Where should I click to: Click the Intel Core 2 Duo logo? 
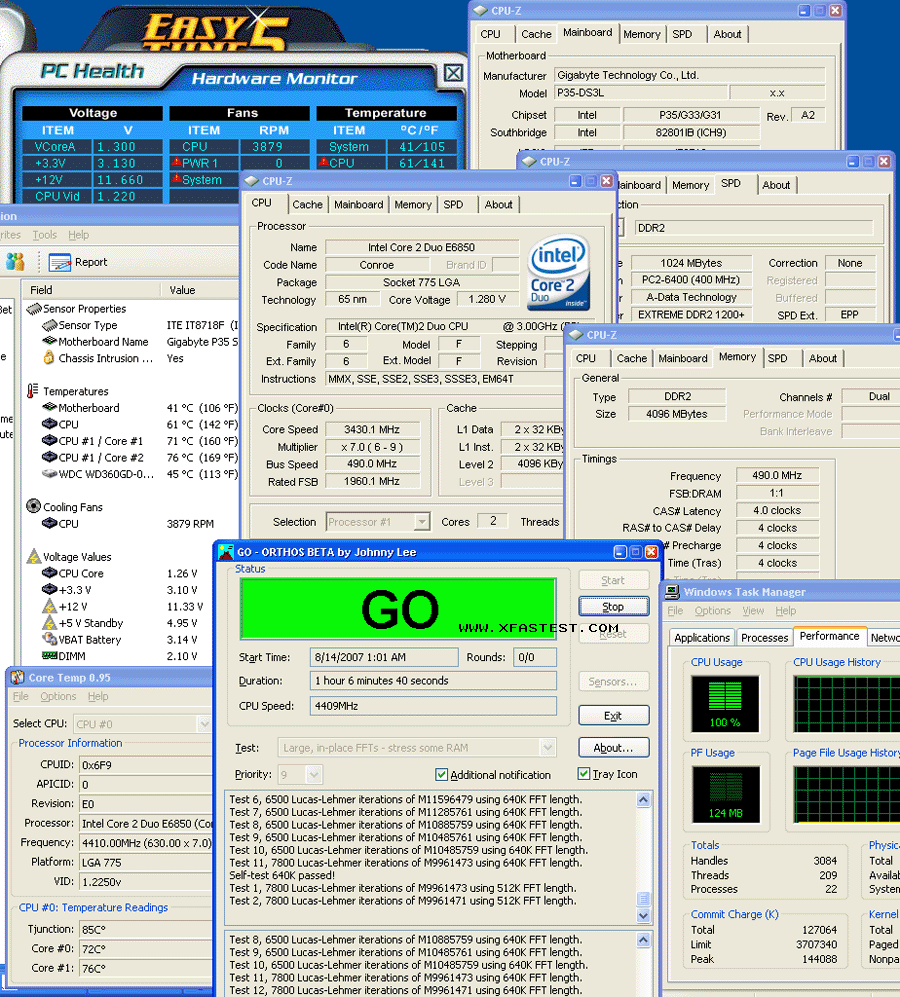pyautogui.click(x=559, y=272)
